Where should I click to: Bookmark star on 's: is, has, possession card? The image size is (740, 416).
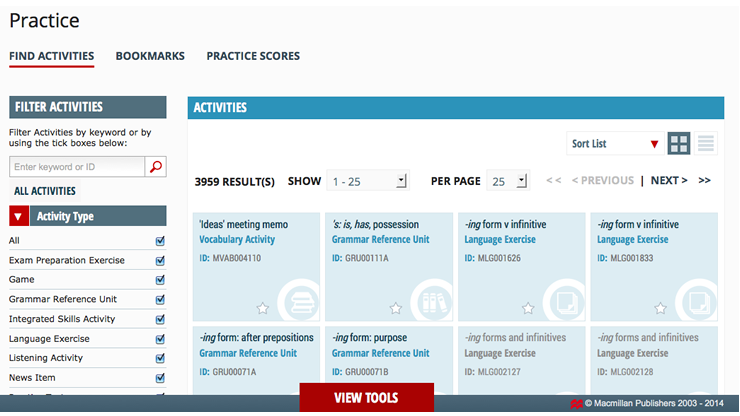coord(395,308)
